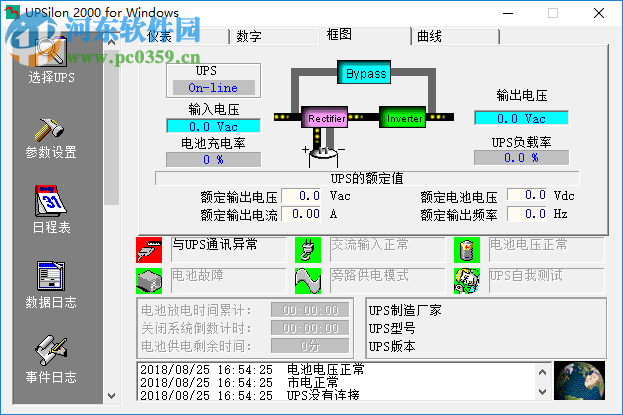Close the UPSilon 2000 window
This screenshot has height=415, width=623.
coord(599,14)
